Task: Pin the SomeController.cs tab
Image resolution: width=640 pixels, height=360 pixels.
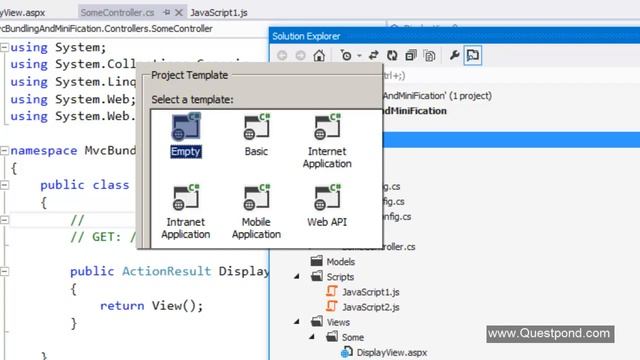Action: click(x=167, y=13)
